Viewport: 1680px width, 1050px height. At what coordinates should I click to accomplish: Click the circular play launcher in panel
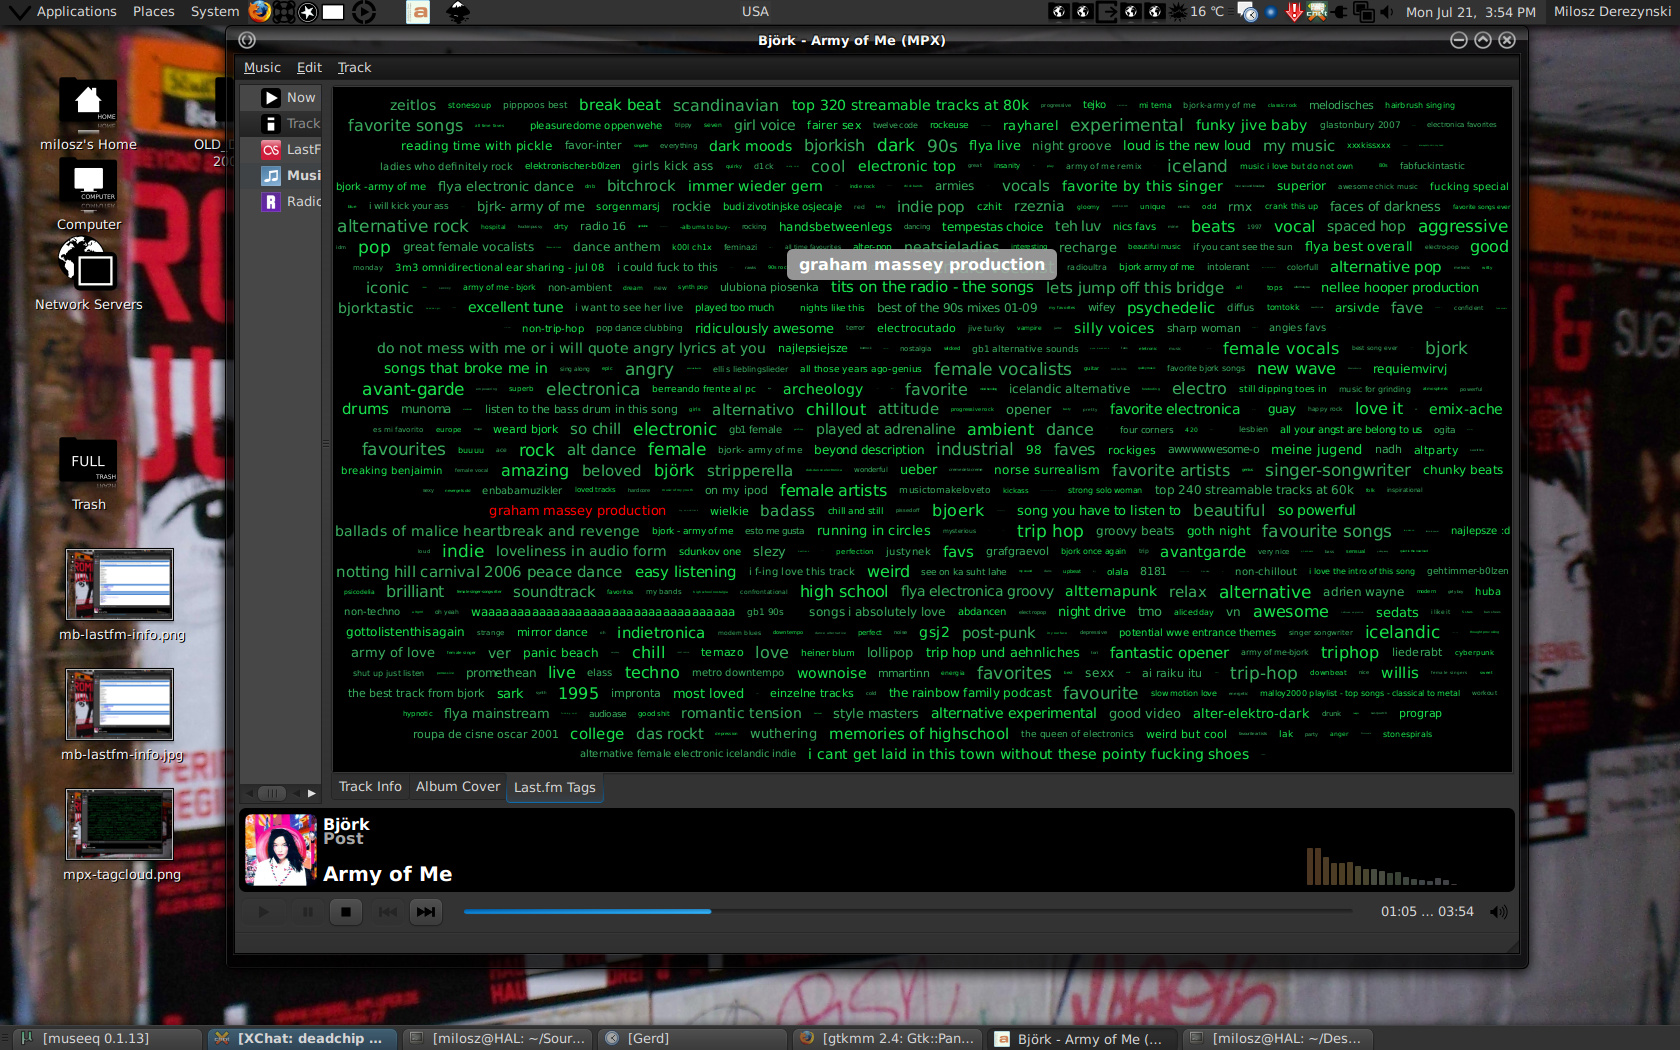coord(364,12)
